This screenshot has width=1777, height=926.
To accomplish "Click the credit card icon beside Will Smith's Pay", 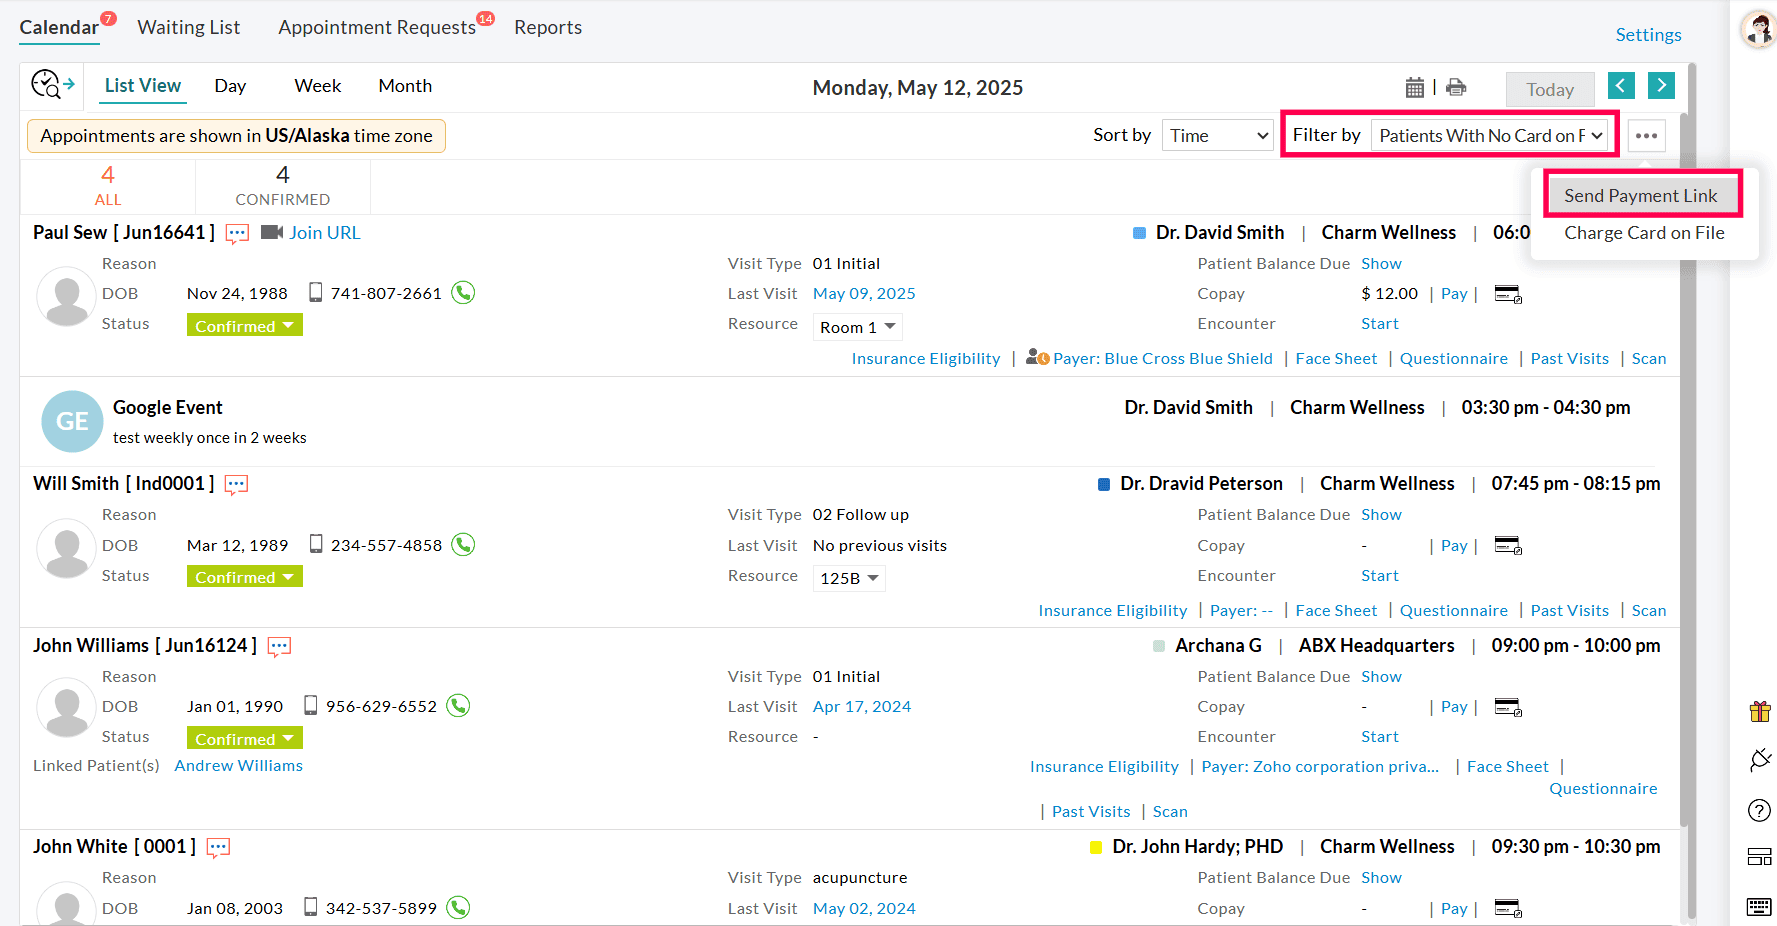I will tap(1508, 545).
